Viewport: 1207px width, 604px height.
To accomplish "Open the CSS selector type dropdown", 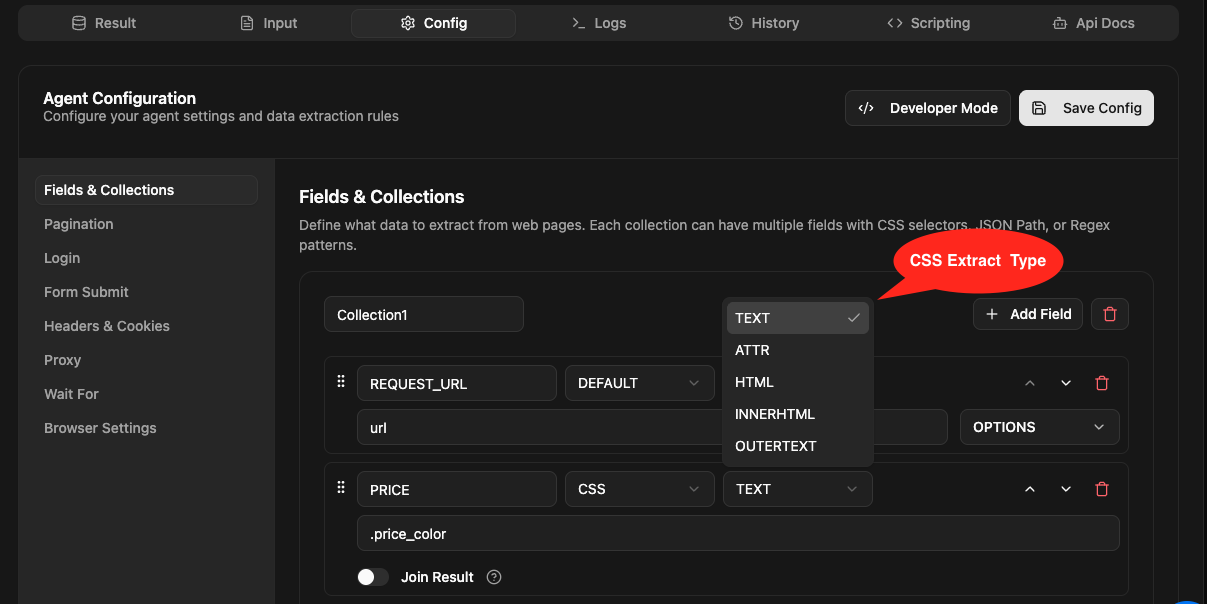I will coord(639,489).
